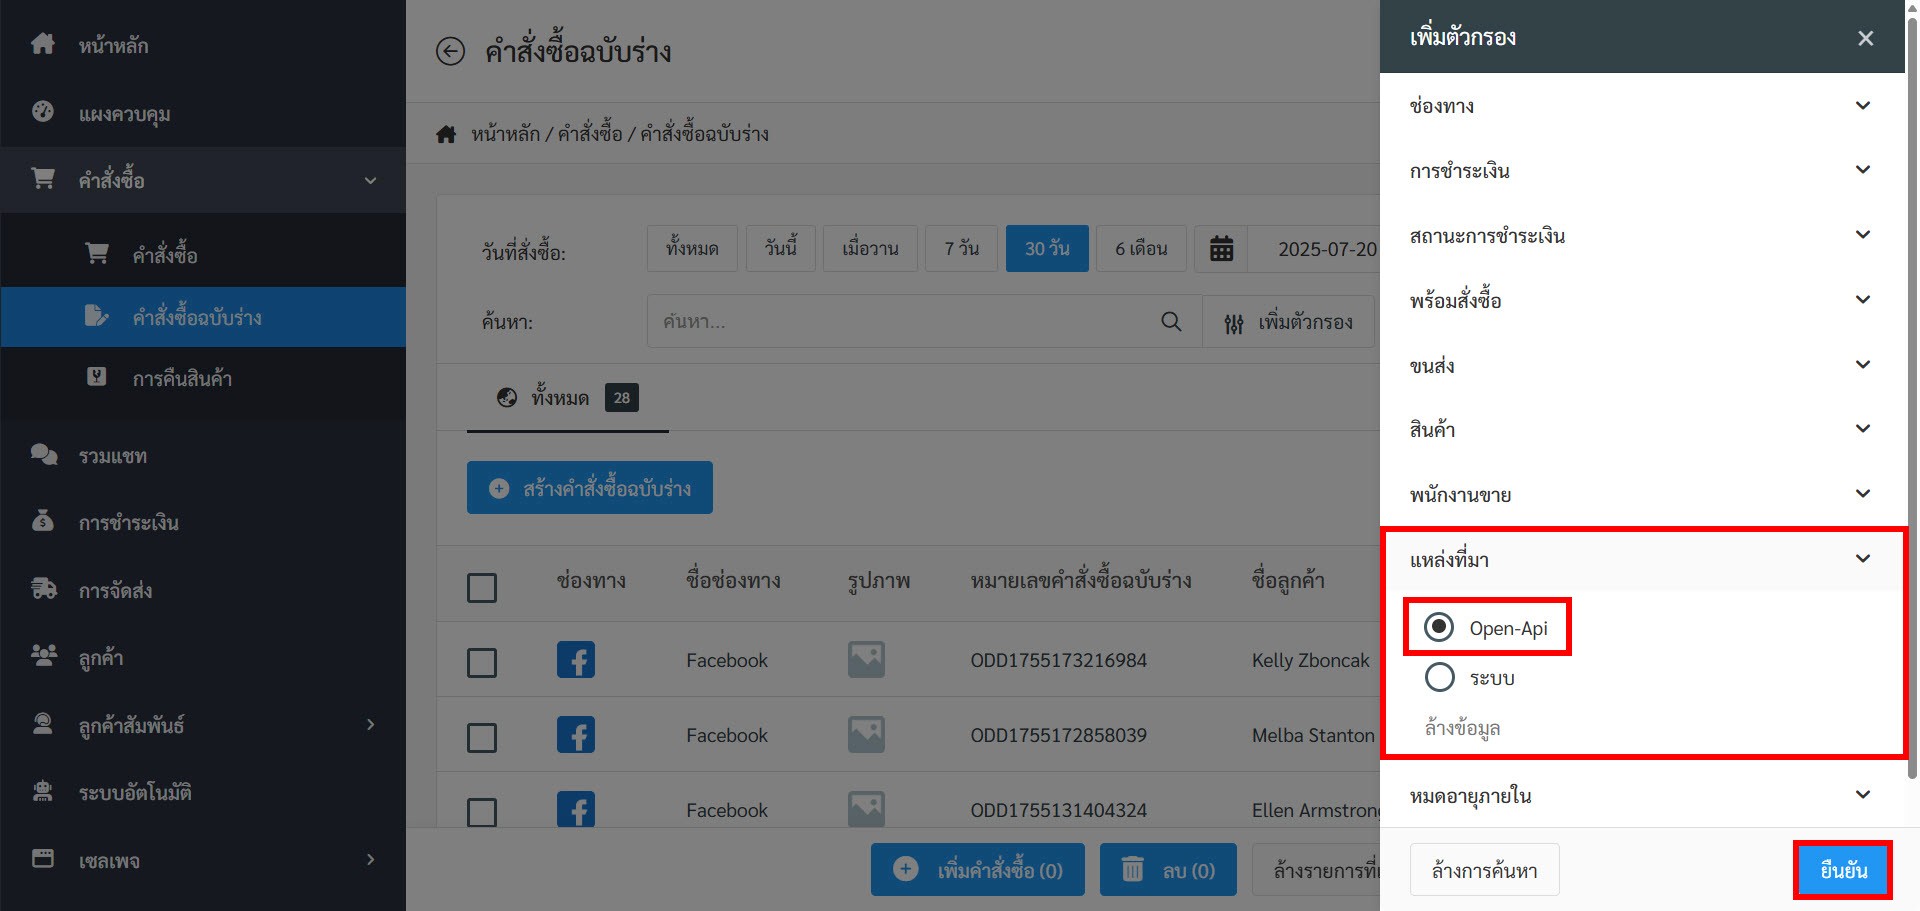Expand สถานะการชำระเงิน filter section
Screen dimensions: 1920x911
pyautogui.click(x=1642, y=235)
